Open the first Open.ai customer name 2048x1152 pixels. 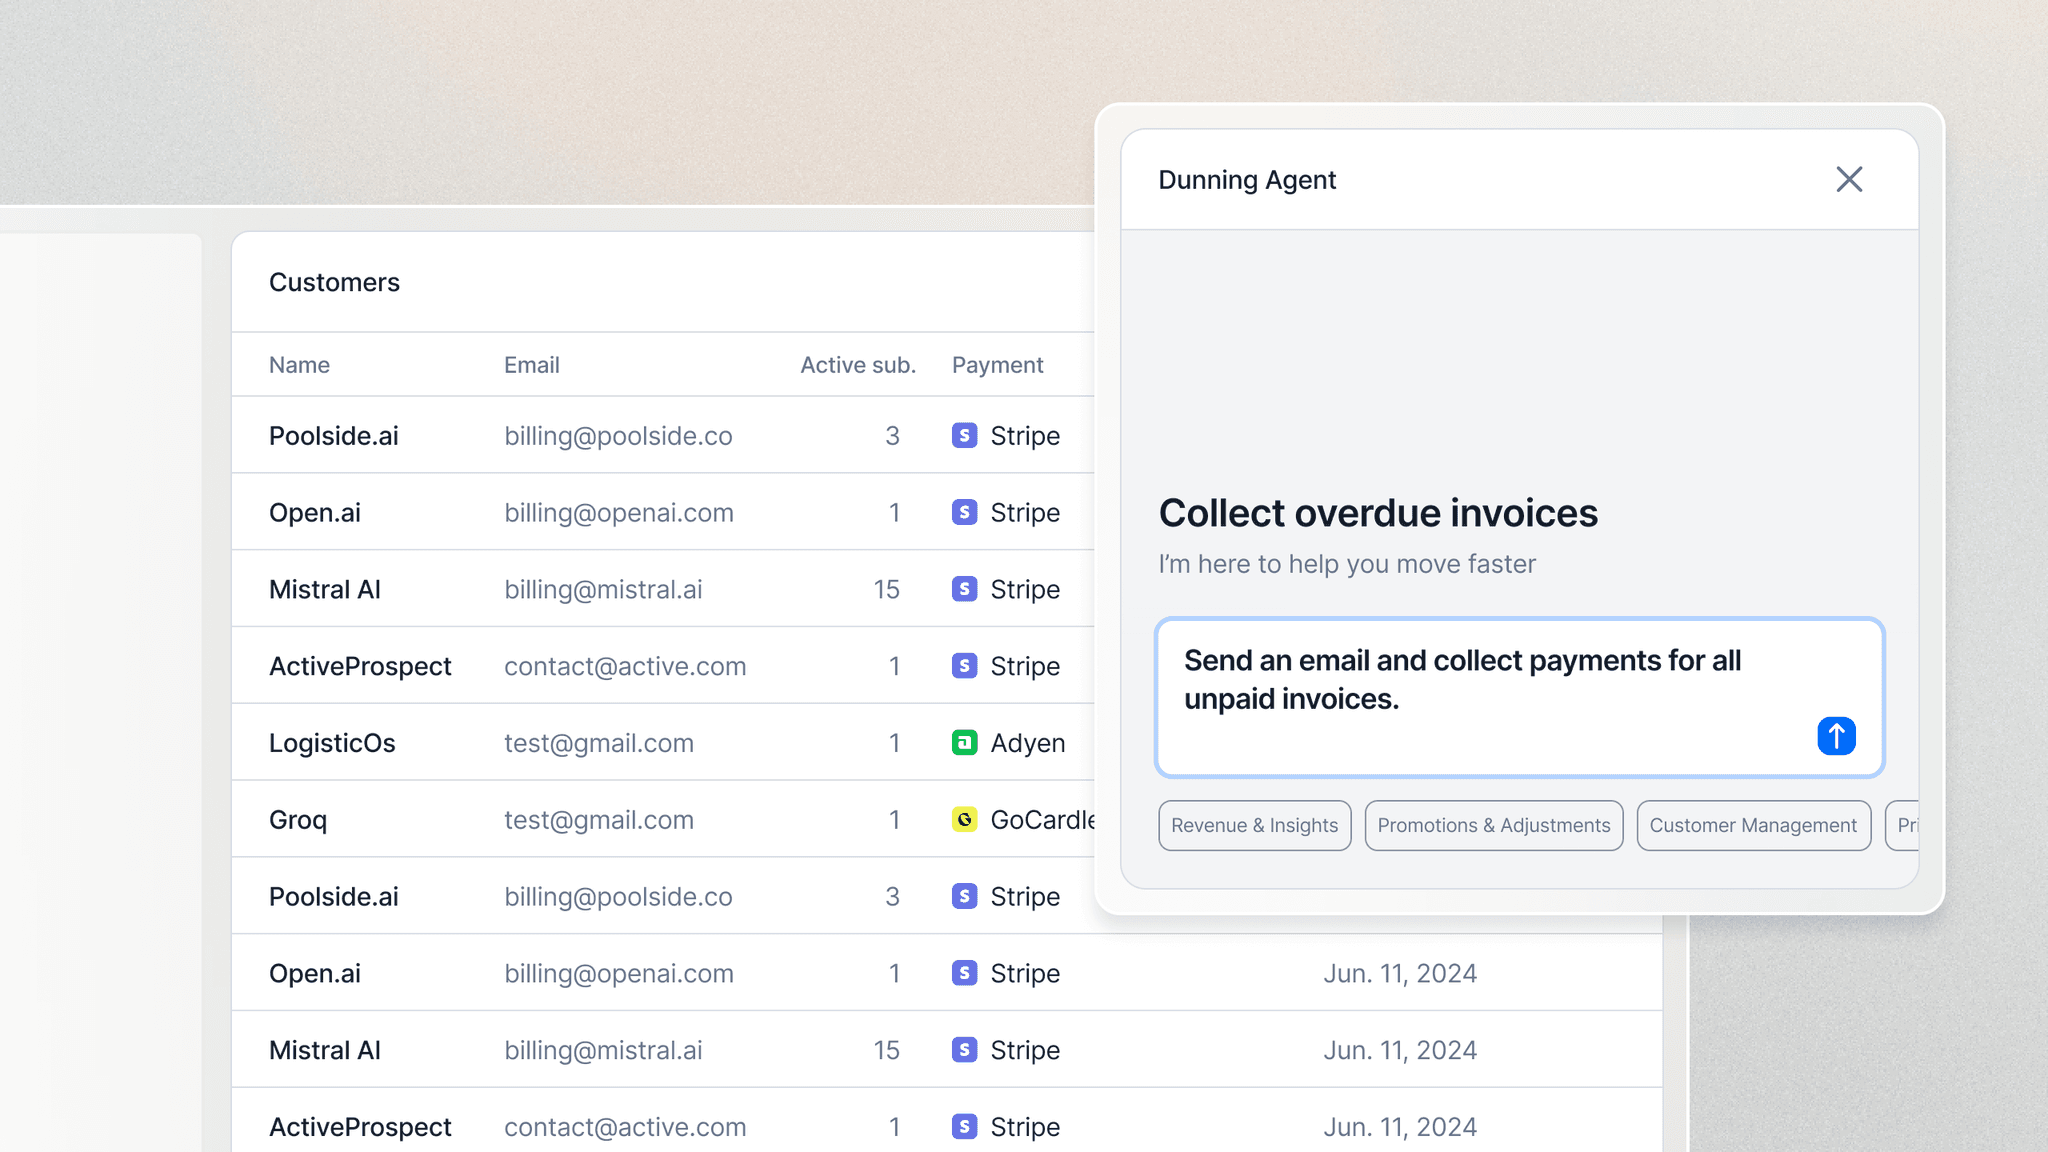click(x=315, y=512)
